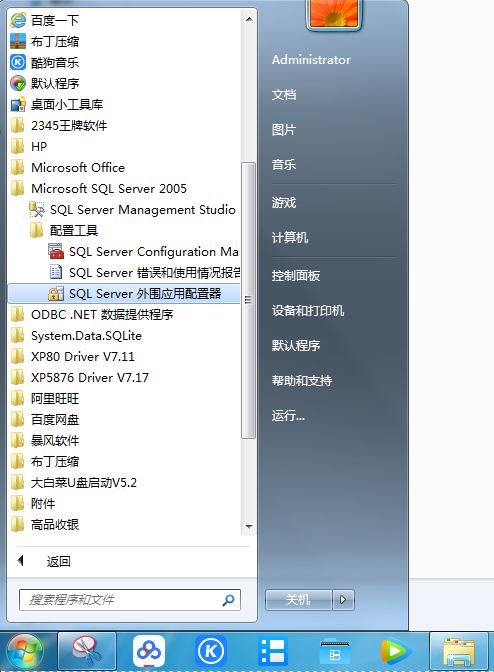Click the scrollbar down arrow in programs list
Viewport: 494px width, 672px height.
point(249,526)
